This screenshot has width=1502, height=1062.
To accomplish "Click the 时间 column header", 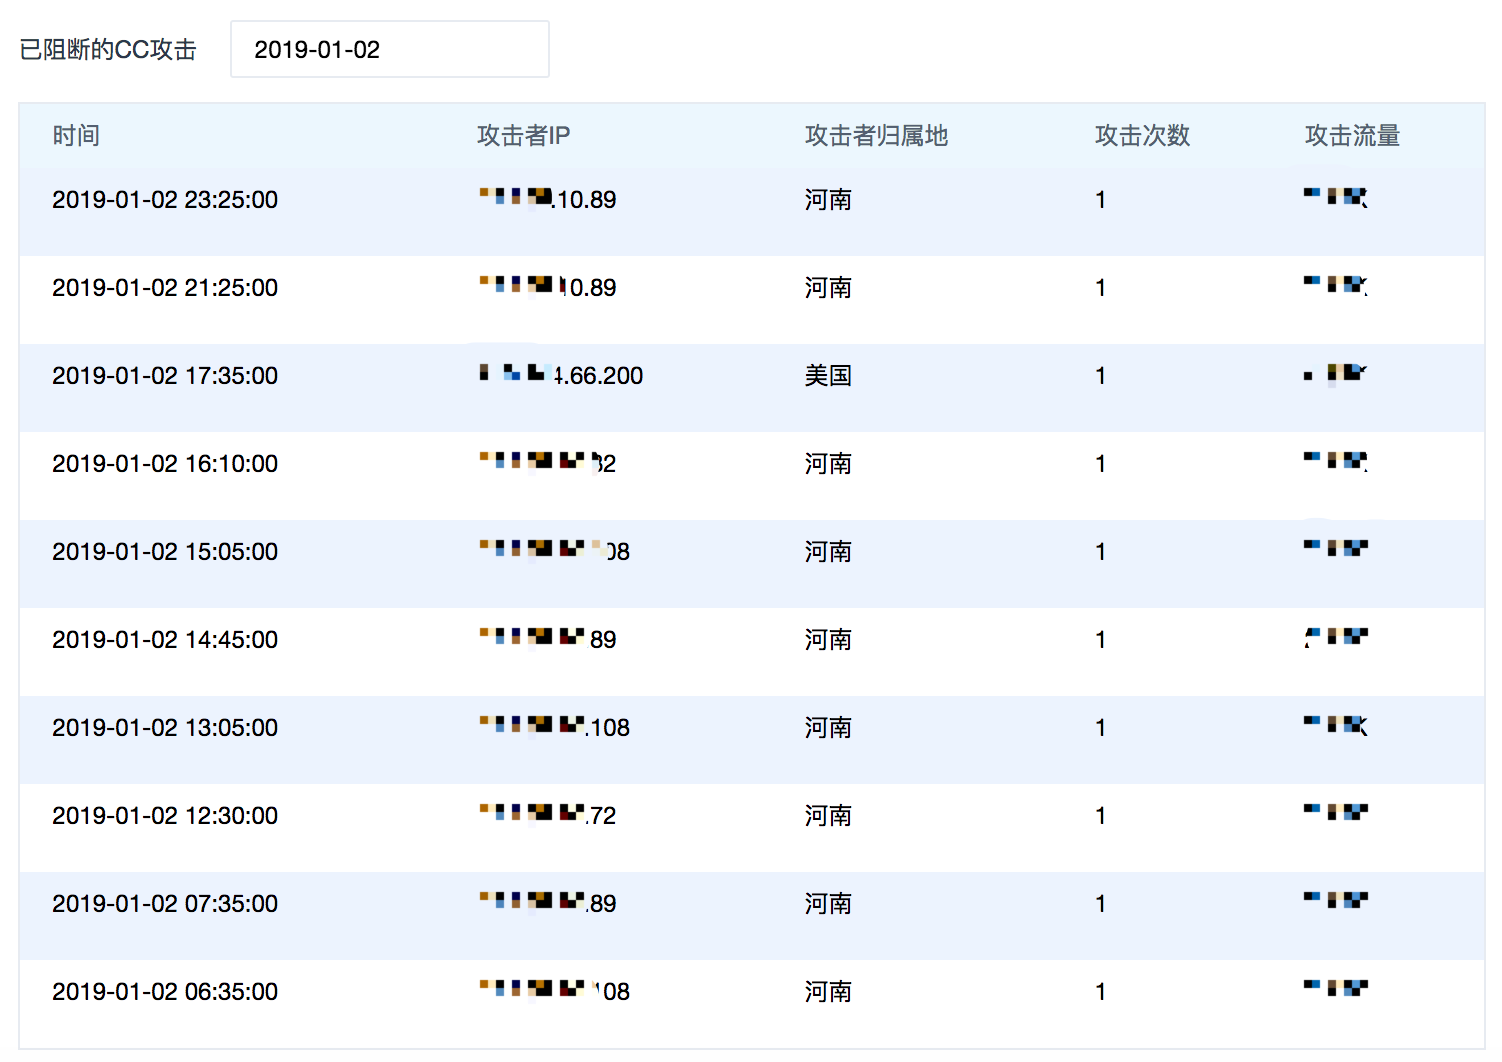I will click(76, 136).
